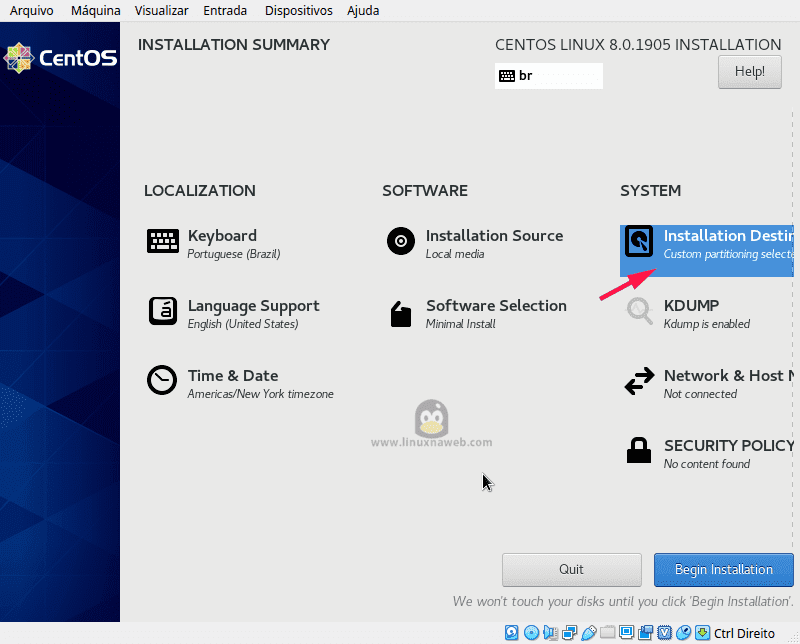This screenshot has width=800, height=644.
Task: Click Begin Installation button
Action: (723, 569)
